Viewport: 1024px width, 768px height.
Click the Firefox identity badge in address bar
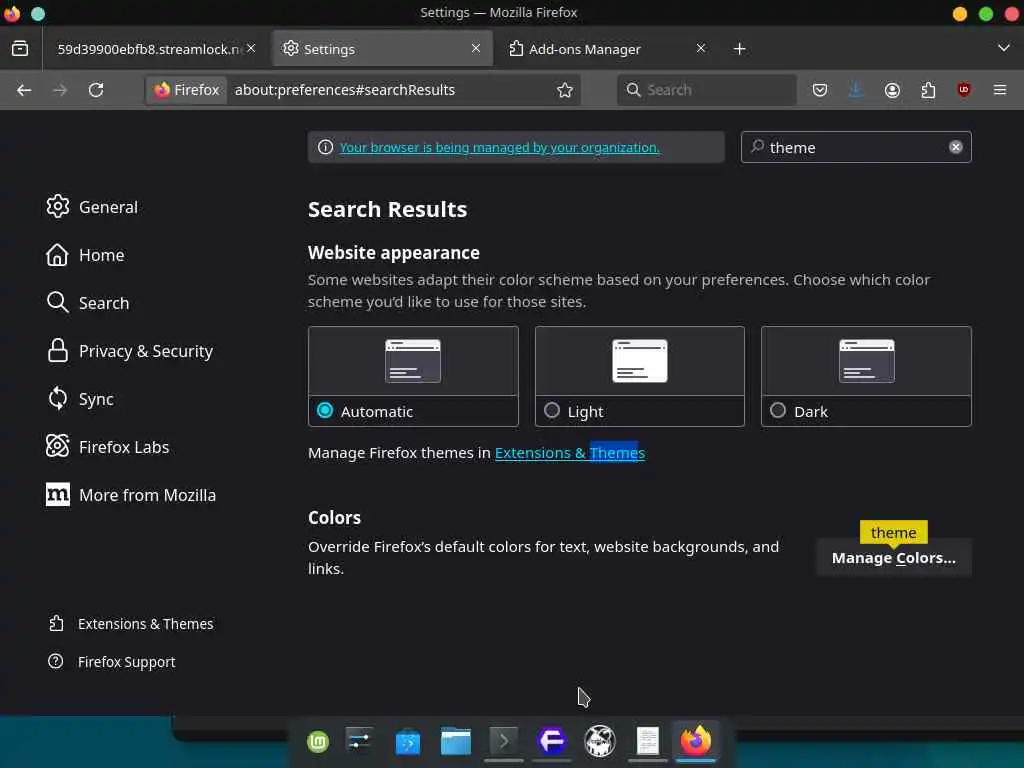coord(187,90)
